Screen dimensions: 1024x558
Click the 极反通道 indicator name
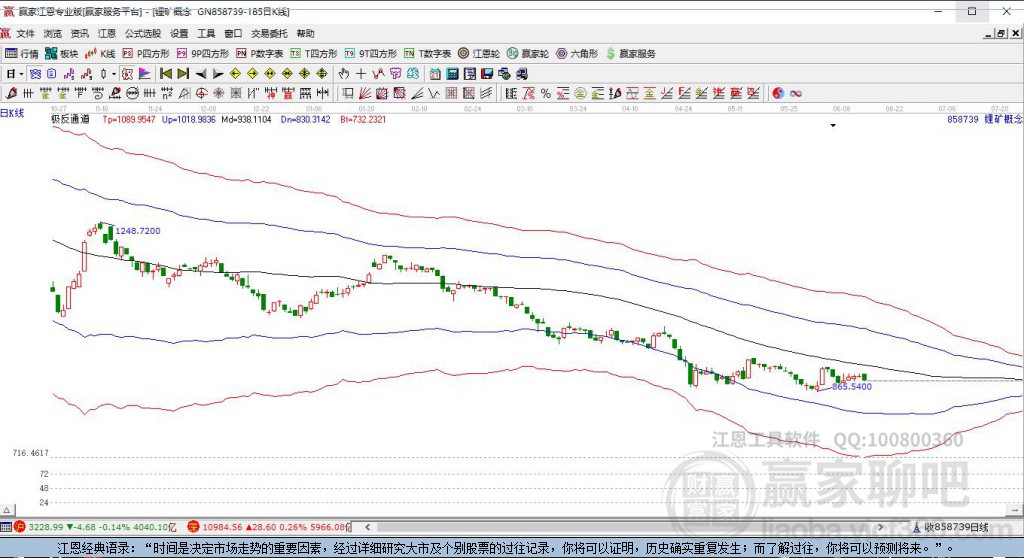[x=70, y=120]
